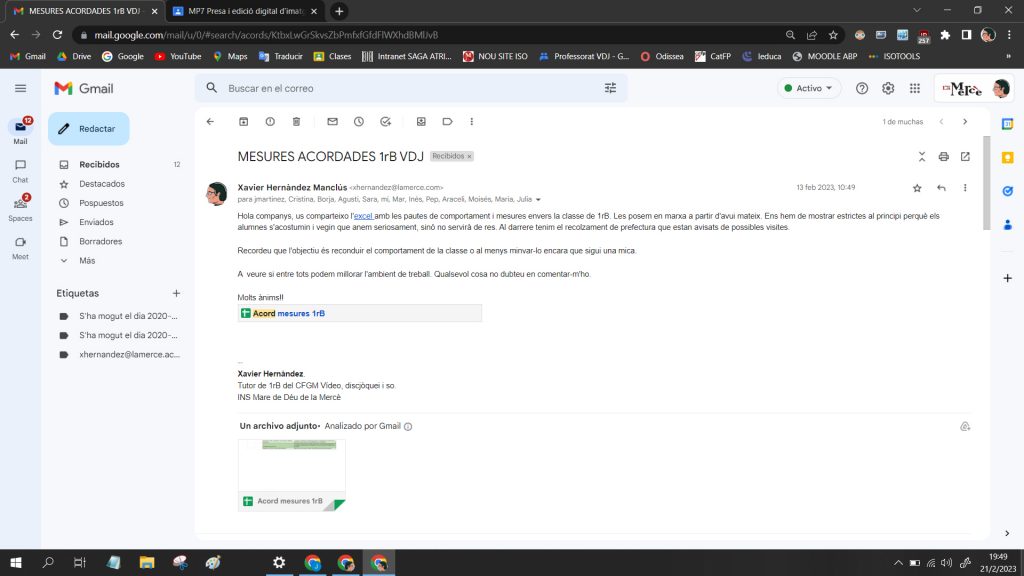Open the Activo status dropdown
Screen dimensions: 1024x576
pyautogui.click(x=808, y=88)
